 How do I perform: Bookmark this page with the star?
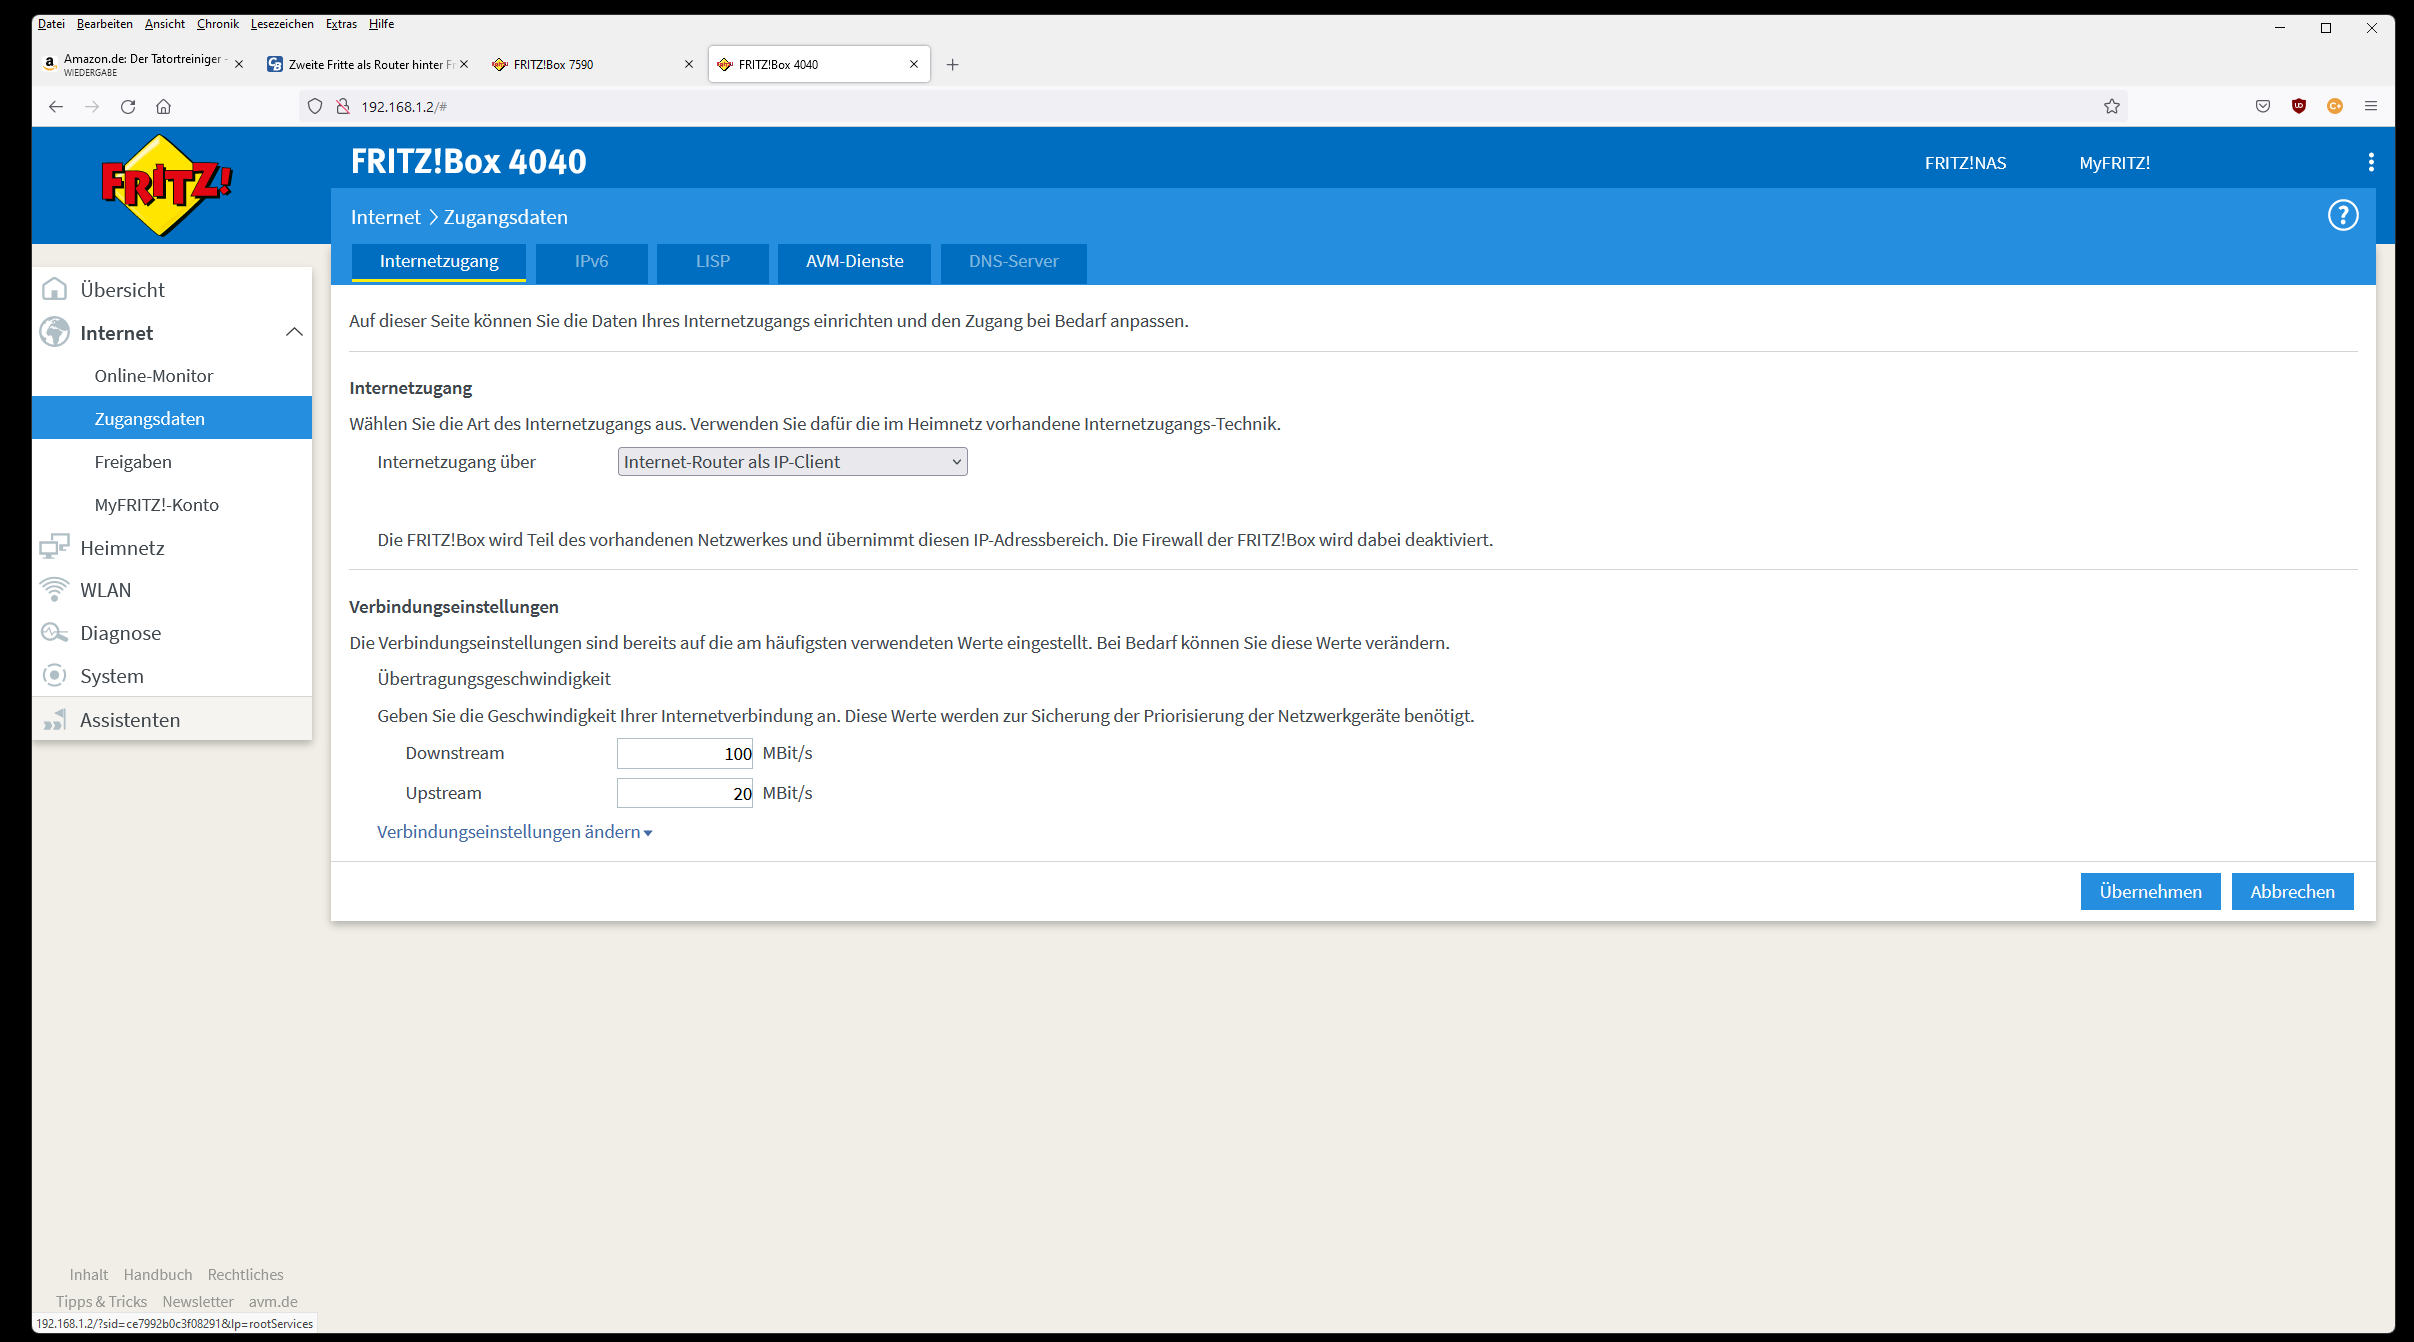point(2112,106)
